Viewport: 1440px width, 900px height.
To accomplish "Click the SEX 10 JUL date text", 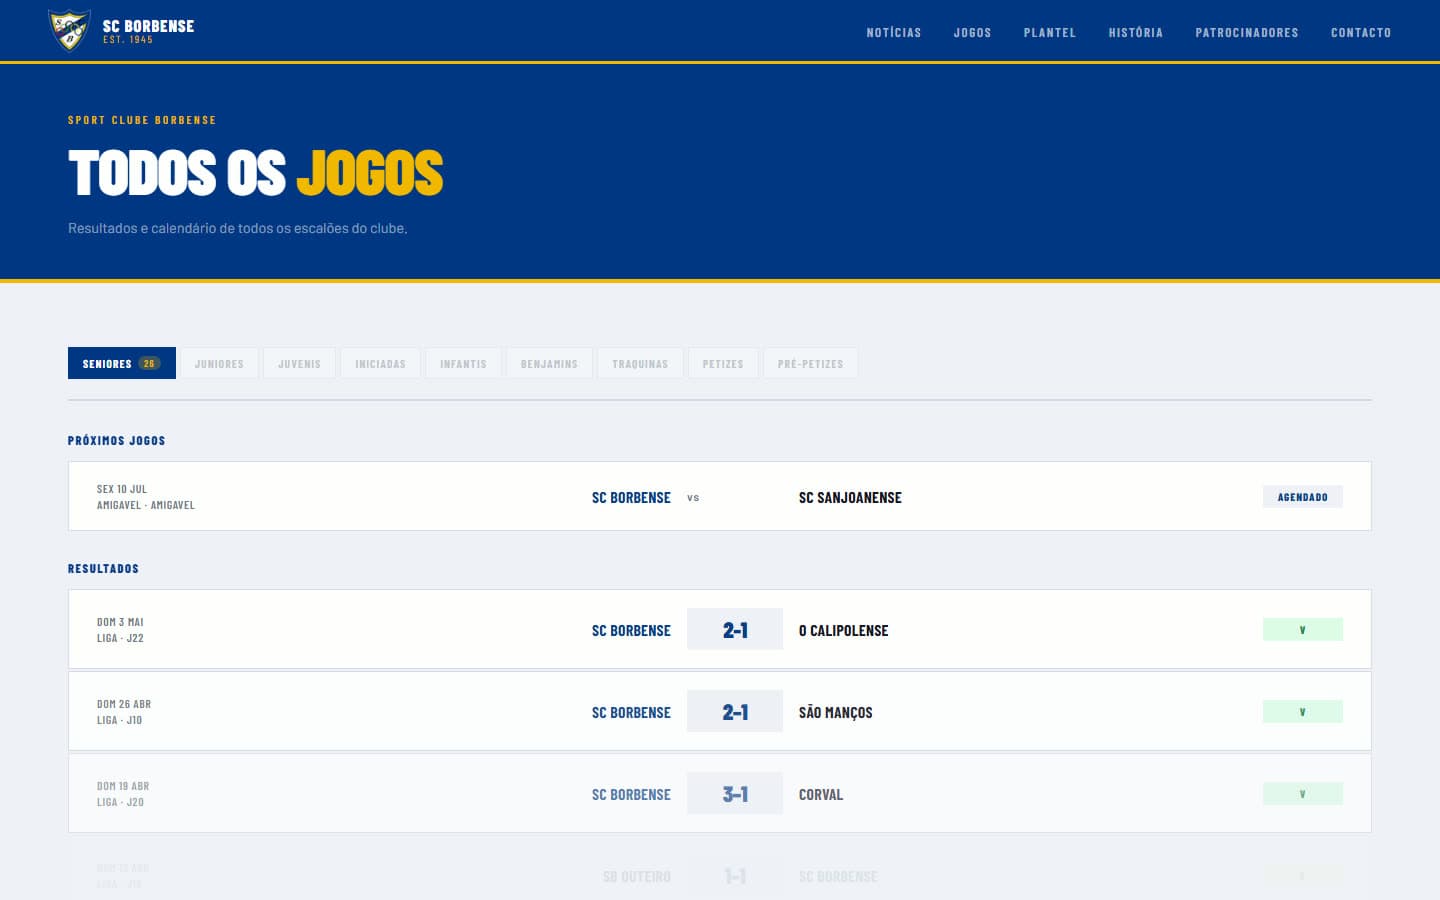I will [122, 489].
